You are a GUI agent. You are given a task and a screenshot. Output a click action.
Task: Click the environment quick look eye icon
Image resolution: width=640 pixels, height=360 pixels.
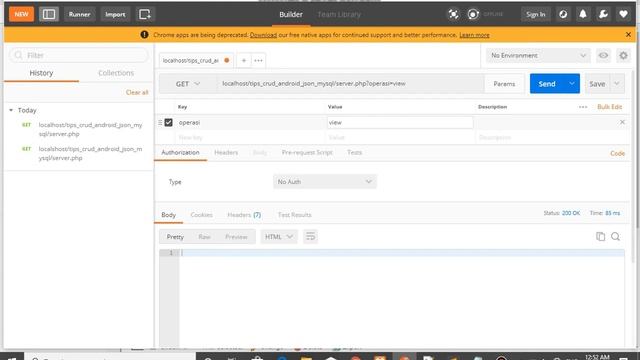[603, 56]
